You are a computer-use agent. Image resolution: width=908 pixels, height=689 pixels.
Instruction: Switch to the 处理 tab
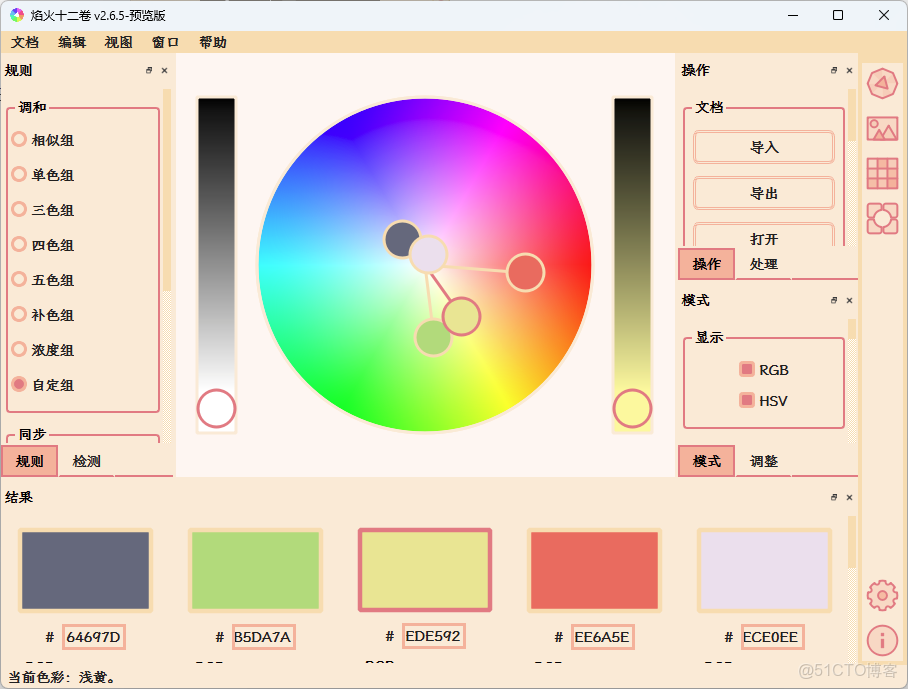(x=763, y=264)
